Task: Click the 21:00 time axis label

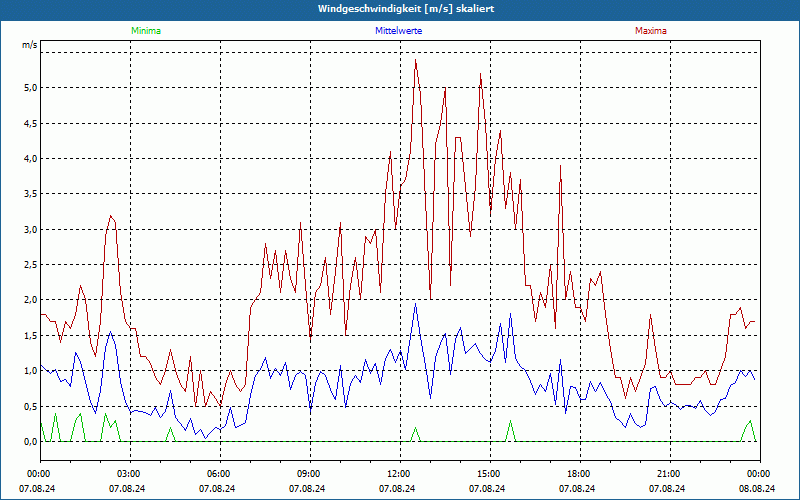Action: [x=670, y=474]
